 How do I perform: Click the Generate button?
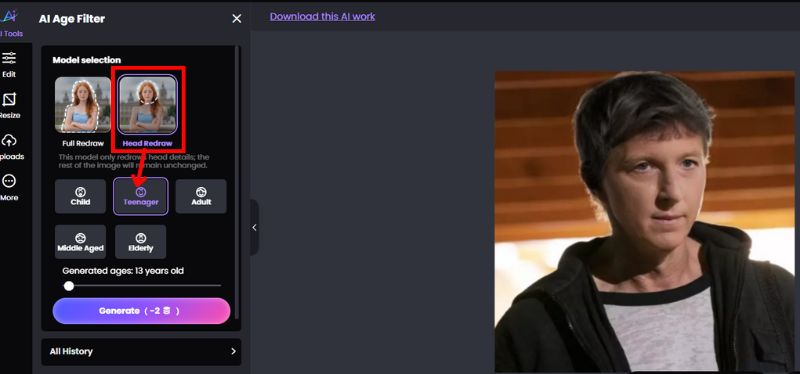click(141, 311)
